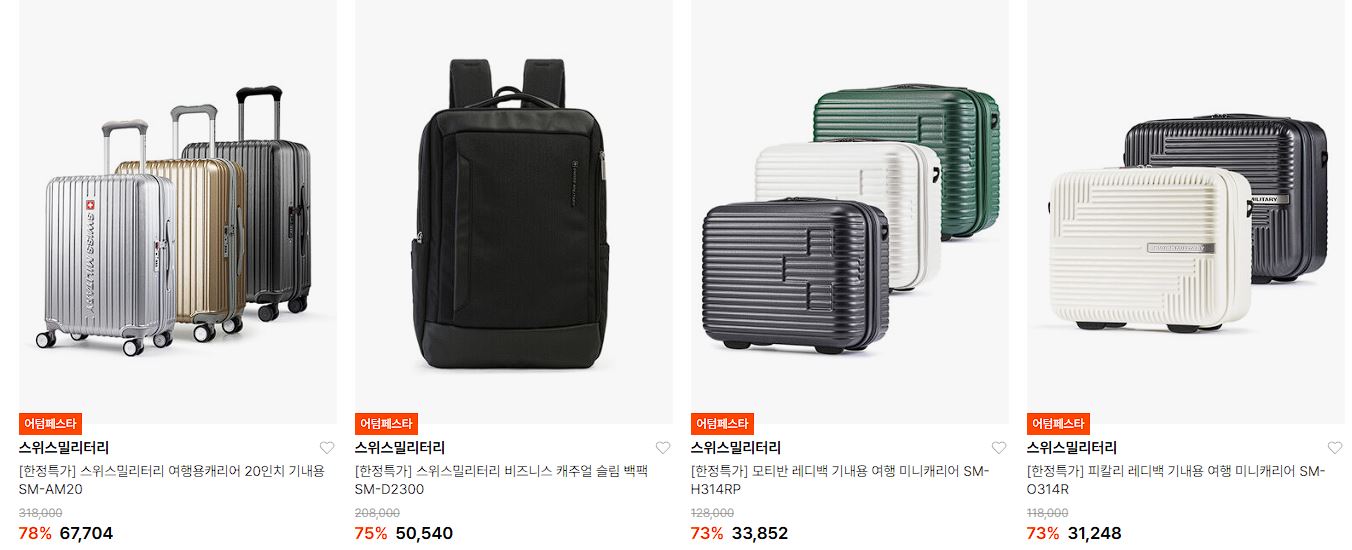Screen dimensions: 1352x550
Task: Open the three-suitcase product image
Action: click(x=178, y=212)
